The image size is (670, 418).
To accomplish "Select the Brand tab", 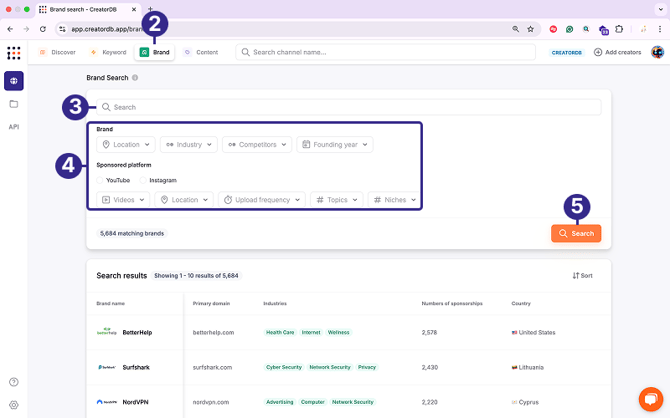I will [155, 52].
